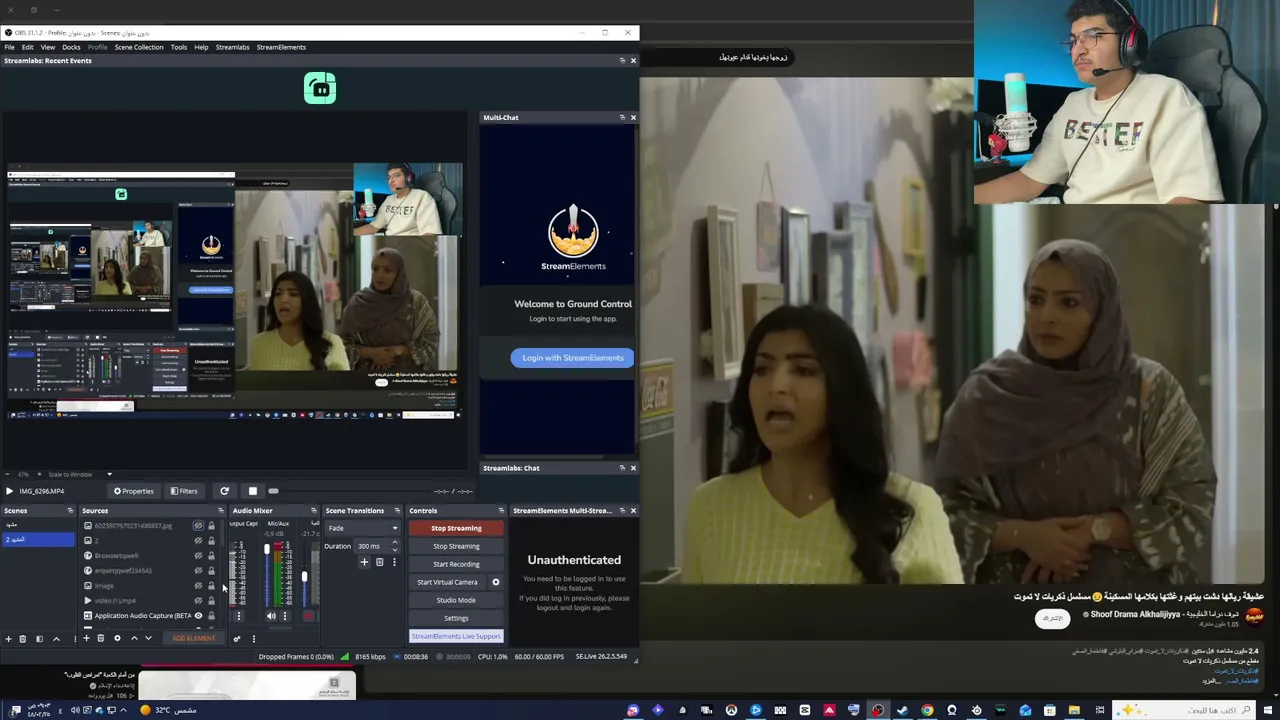1280x720 pixels.
Task: Mute the Mic/Aux audio channel
Action: 270,616
